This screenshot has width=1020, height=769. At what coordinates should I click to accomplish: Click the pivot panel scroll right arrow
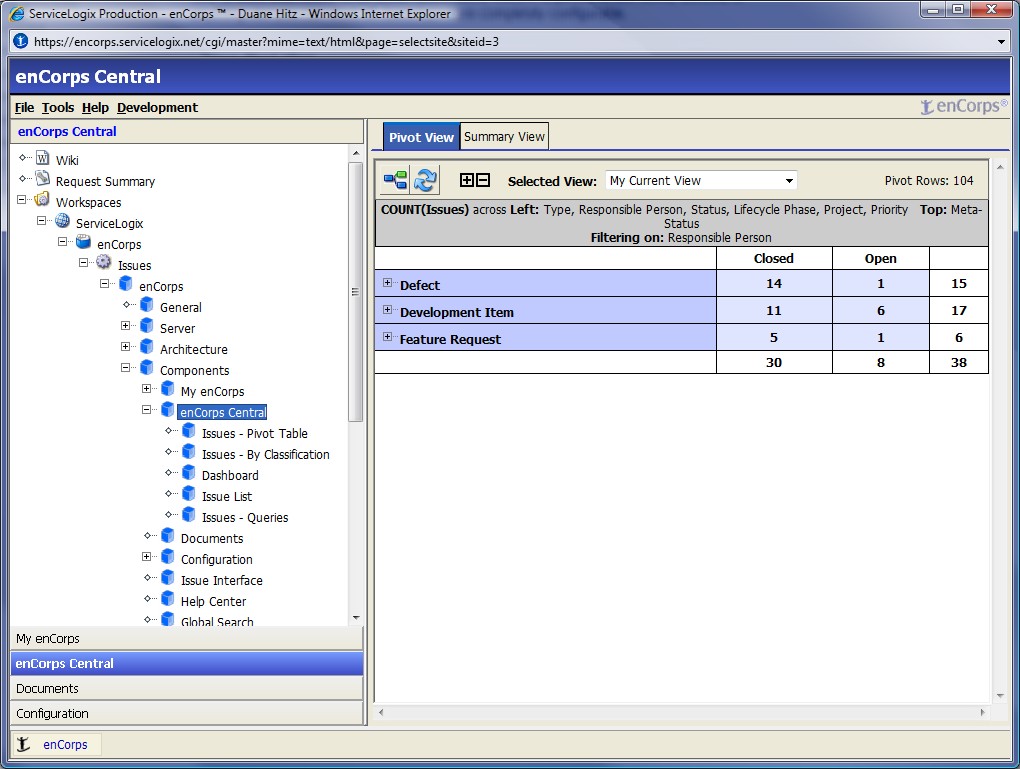(x=982, y=712)
